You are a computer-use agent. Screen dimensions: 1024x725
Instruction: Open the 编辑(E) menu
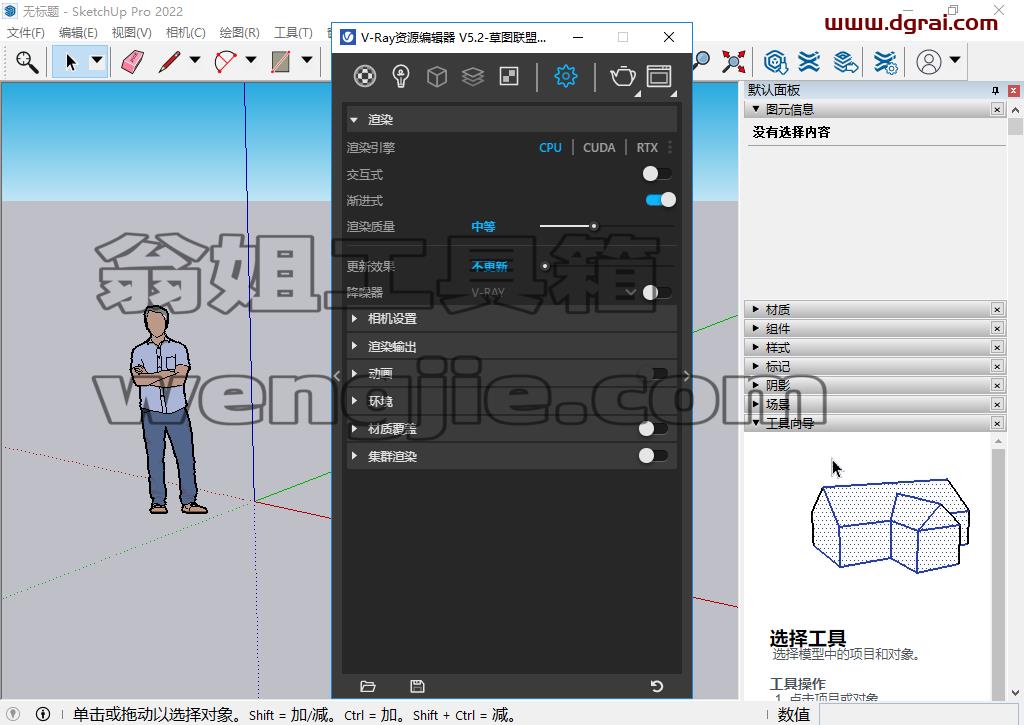[x=78, y=32]
